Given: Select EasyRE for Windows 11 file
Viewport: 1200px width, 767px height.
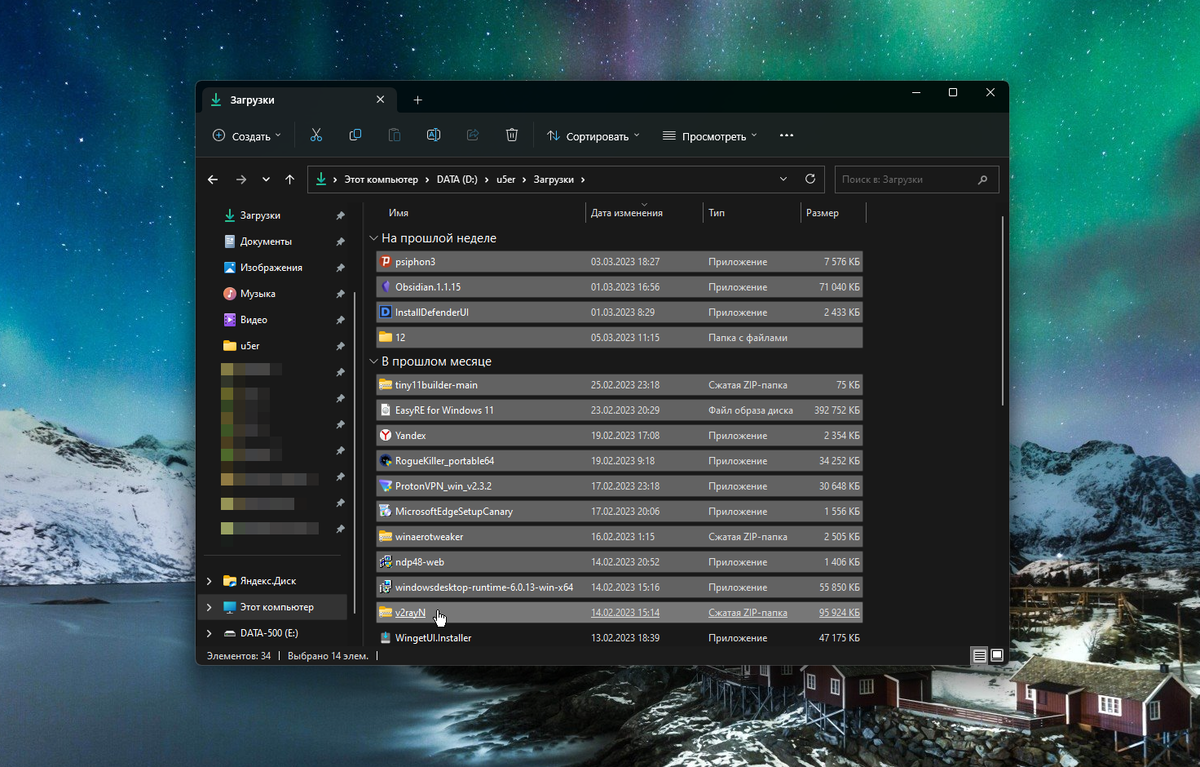Looking at the screenshot, I should (x=619, y=410).
